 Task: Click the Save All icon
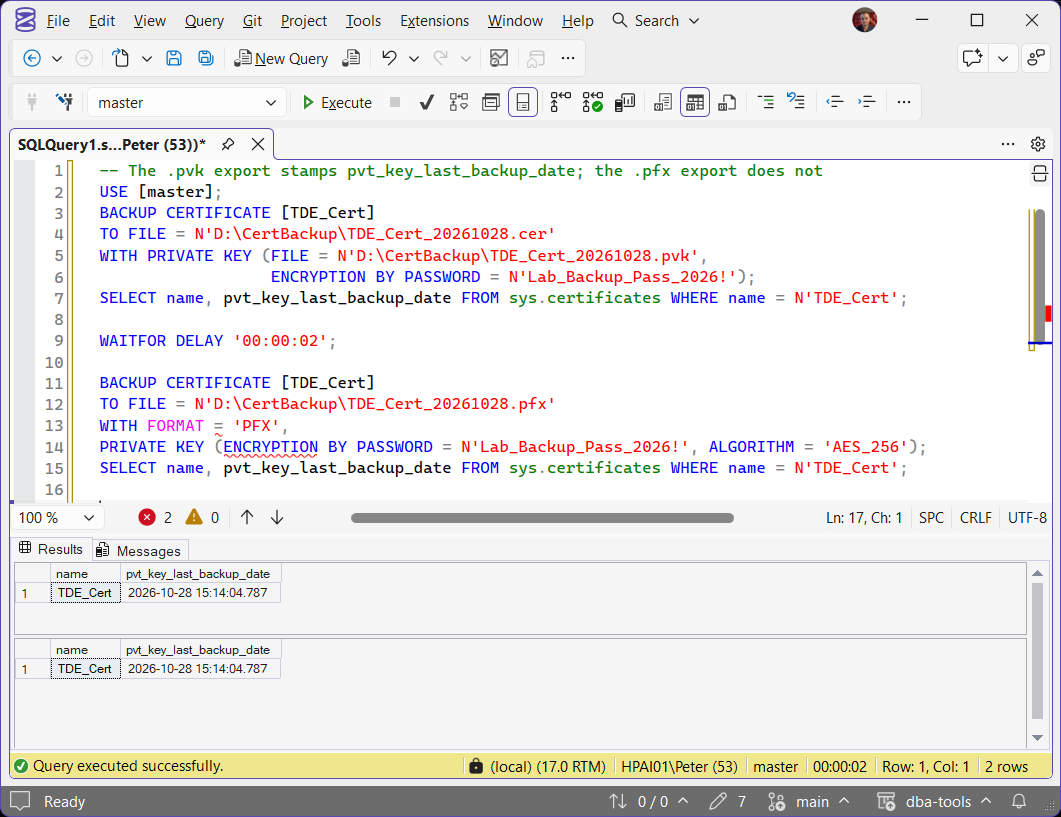coord(206,59)
